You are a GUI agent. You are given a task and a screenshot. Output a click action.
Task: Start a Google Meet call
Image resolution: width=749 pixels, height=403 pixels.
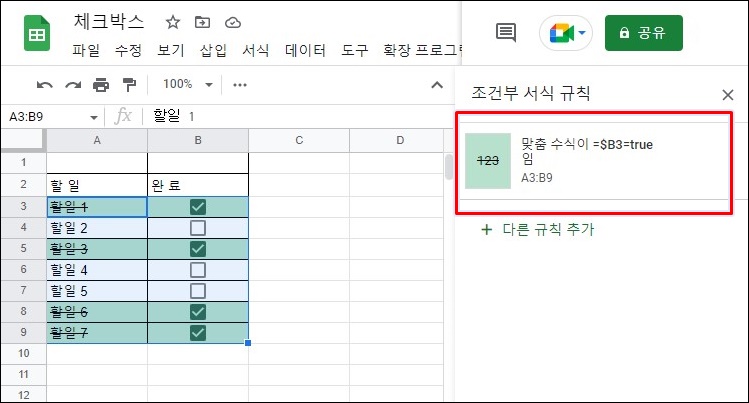point(566,33)
